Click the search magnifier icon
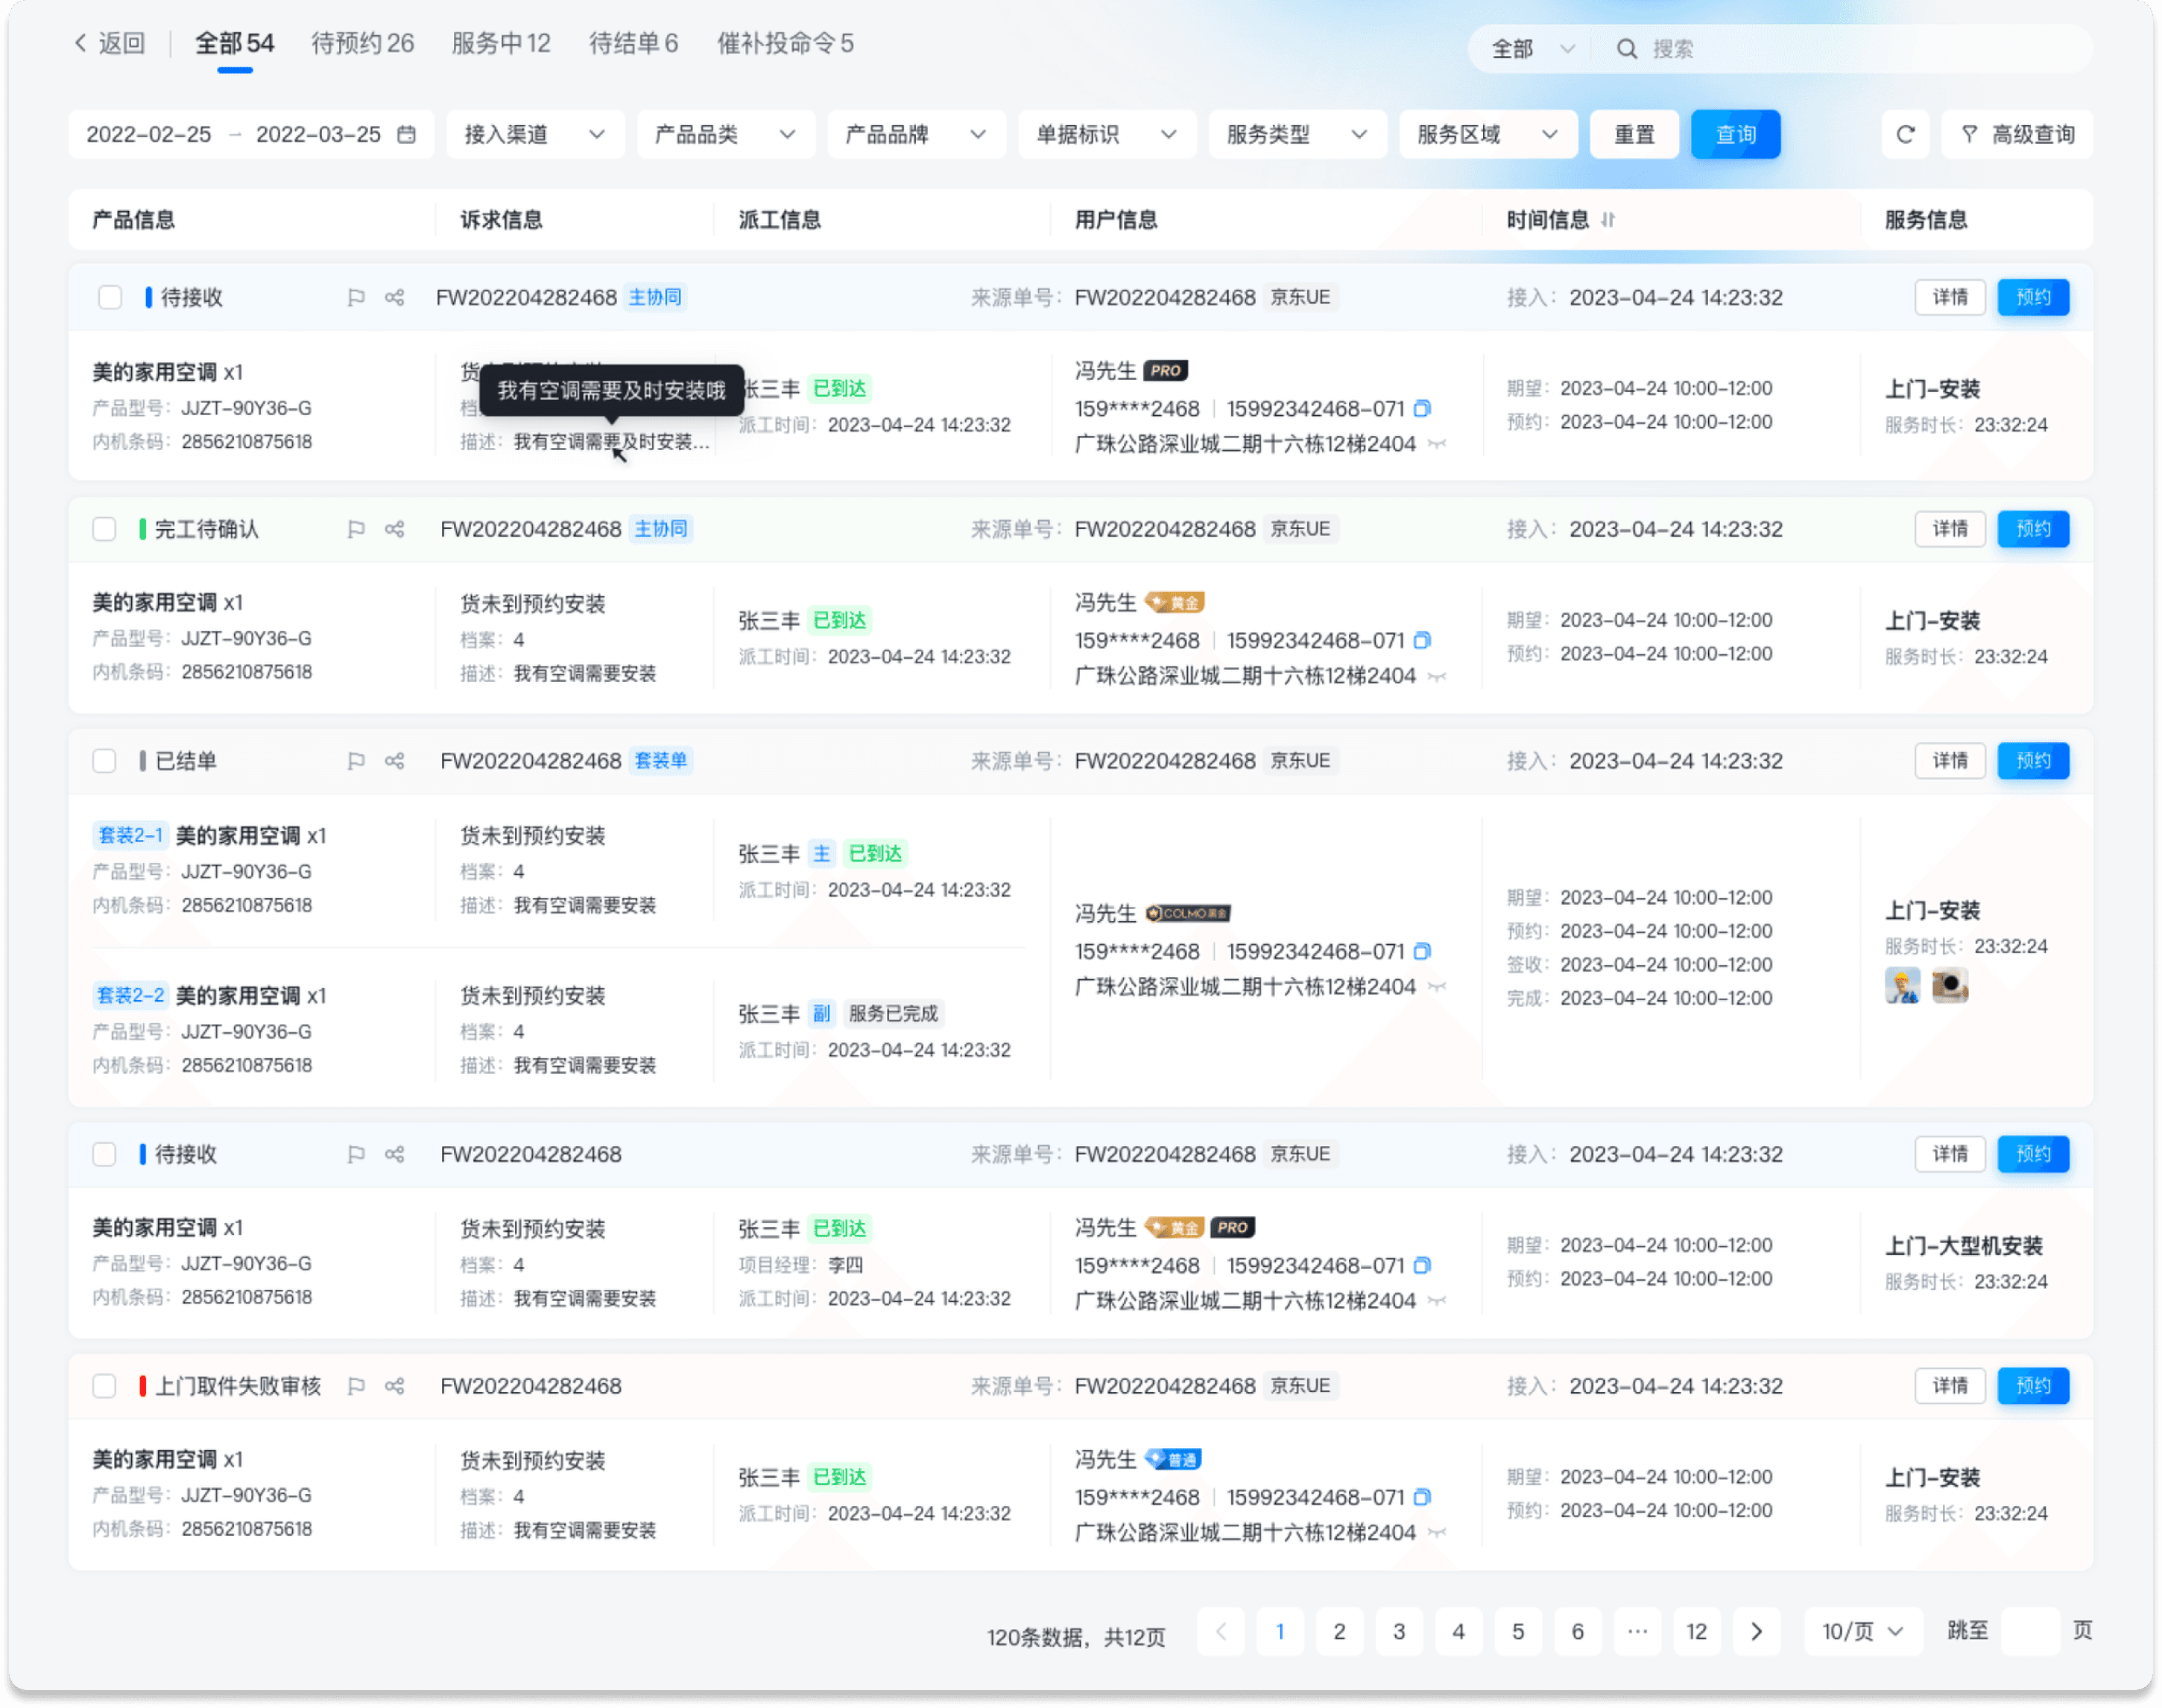Image resolution: width=2162 pixels, height=1708 pixels. tap(1627, 49)
